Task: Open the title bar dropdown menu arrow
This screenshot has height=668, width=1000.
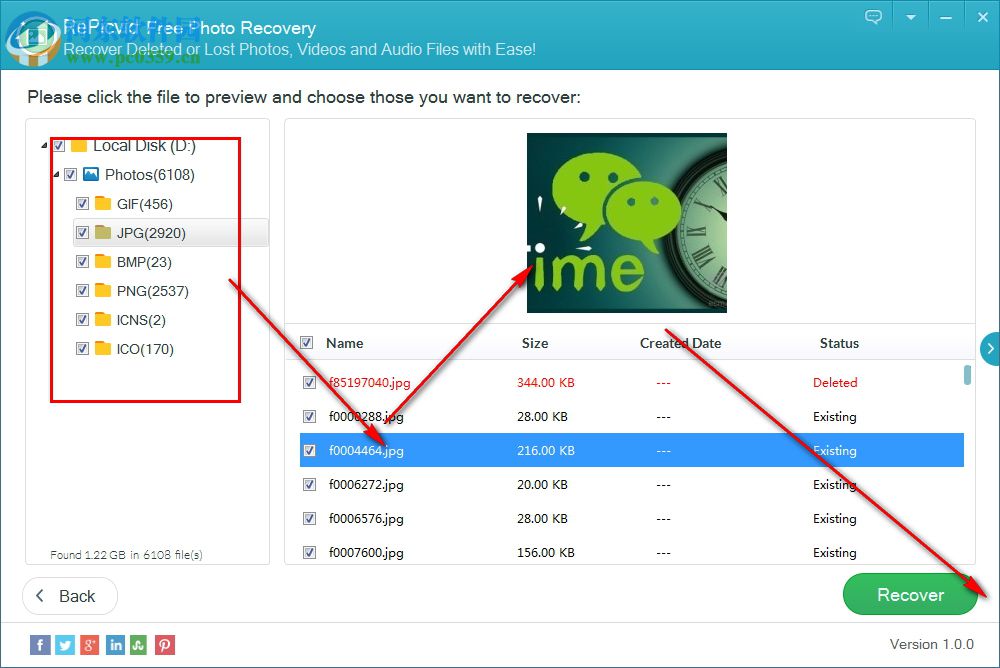Action: tap(910, 17)
